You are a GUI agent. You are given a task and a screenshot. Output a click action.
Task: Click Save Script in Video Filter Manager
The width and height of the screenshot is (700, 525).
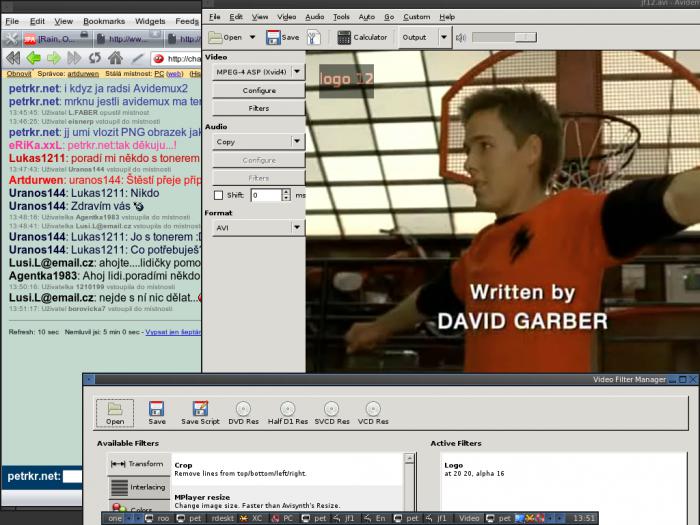pyautogui.click(x=200, y=413)
